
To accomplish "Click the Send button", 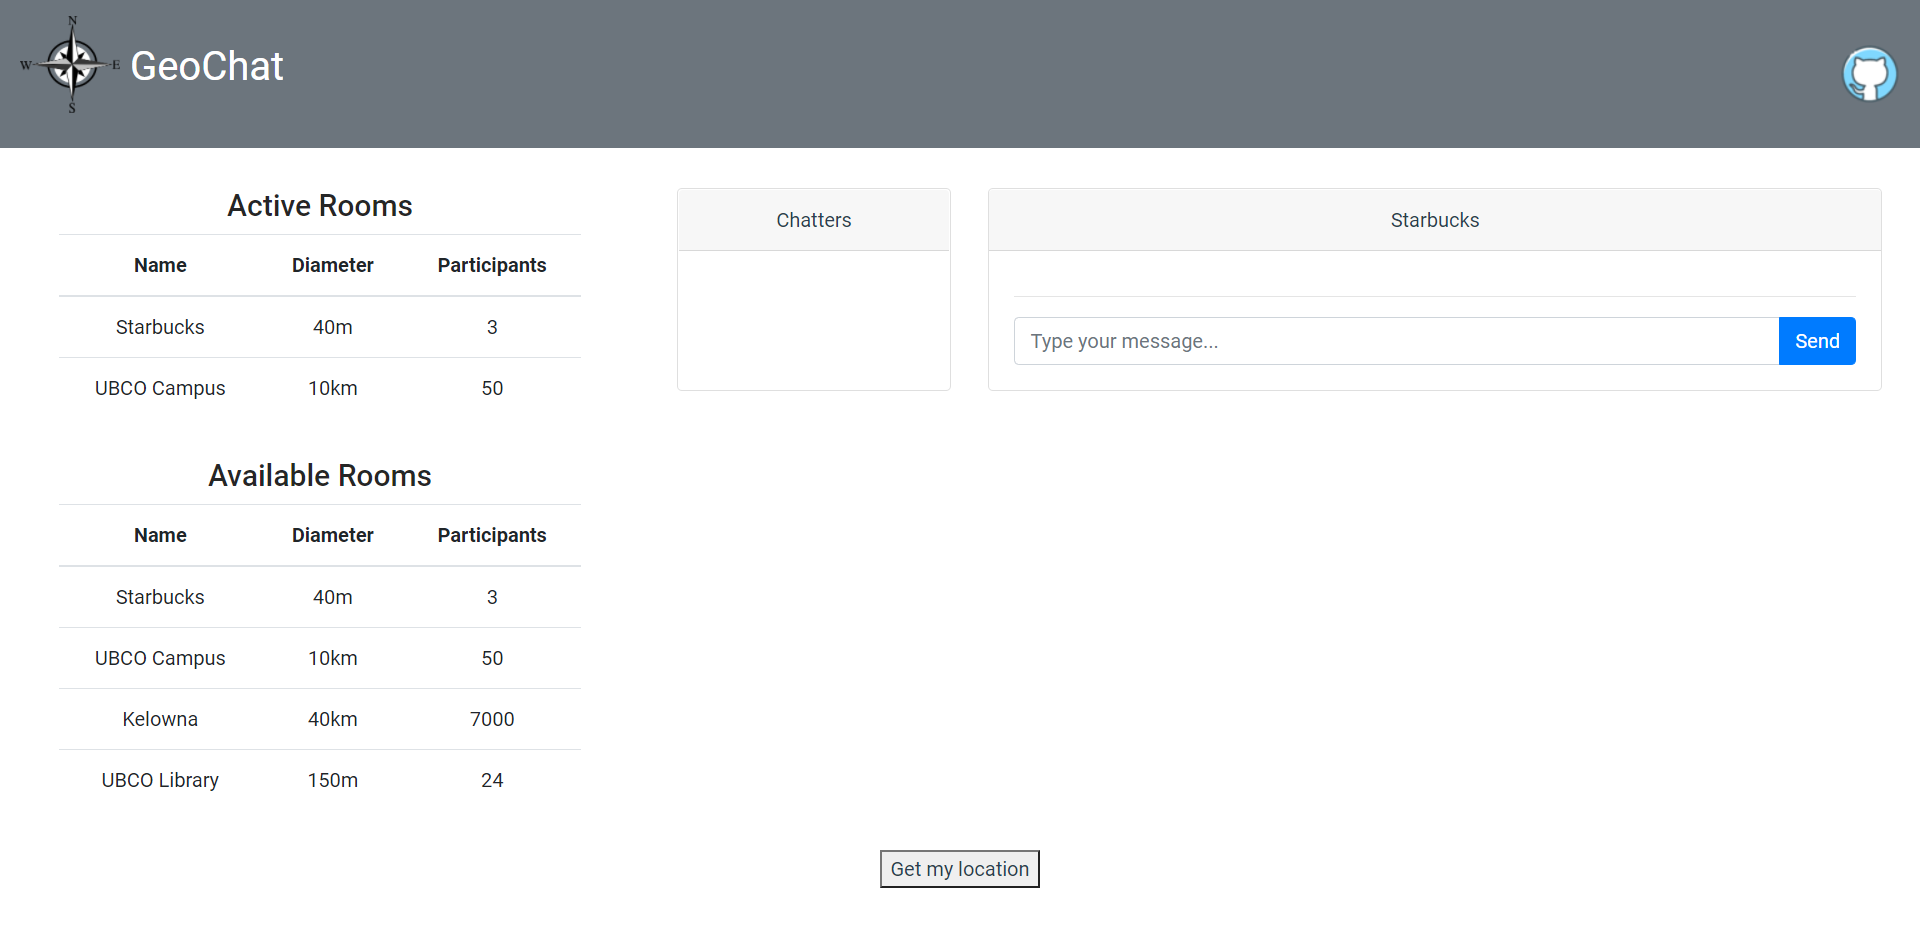I will 1817,341.
